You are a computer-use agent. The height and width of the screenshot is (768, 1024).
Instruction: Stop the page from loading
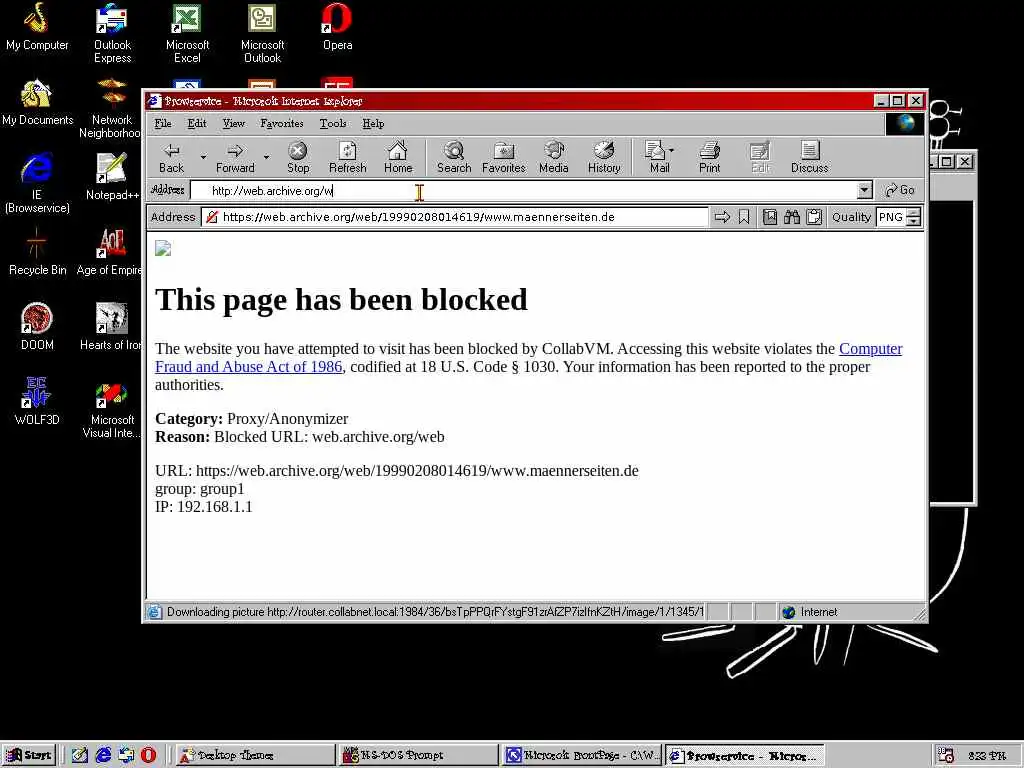(298, 157)
